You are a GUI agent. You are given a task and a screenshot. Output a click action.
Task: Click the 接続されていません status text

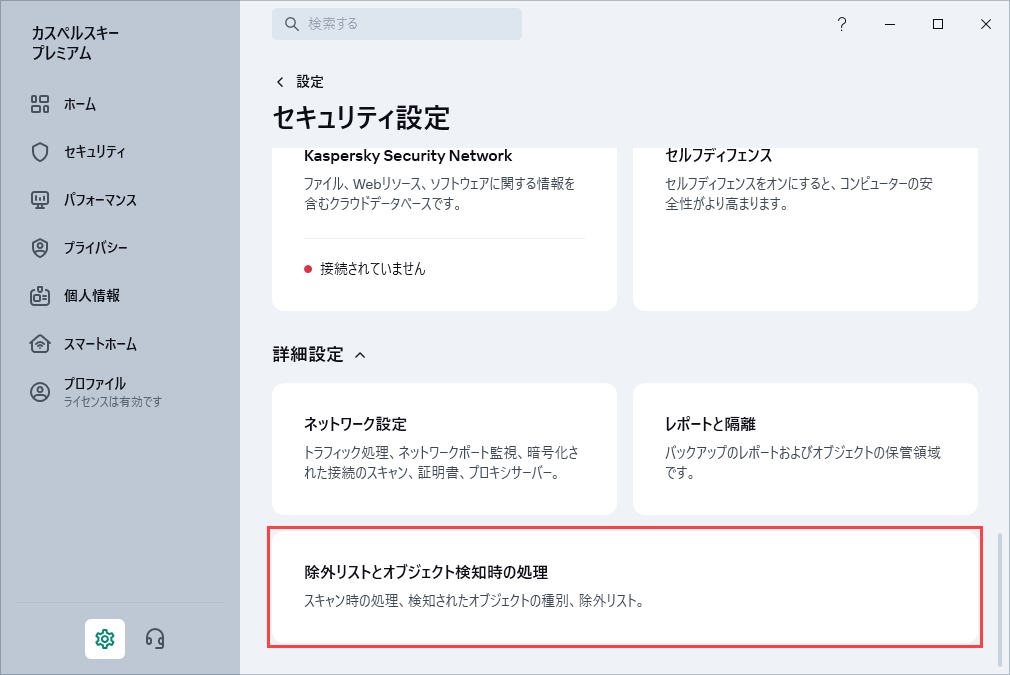click(373, 269)
